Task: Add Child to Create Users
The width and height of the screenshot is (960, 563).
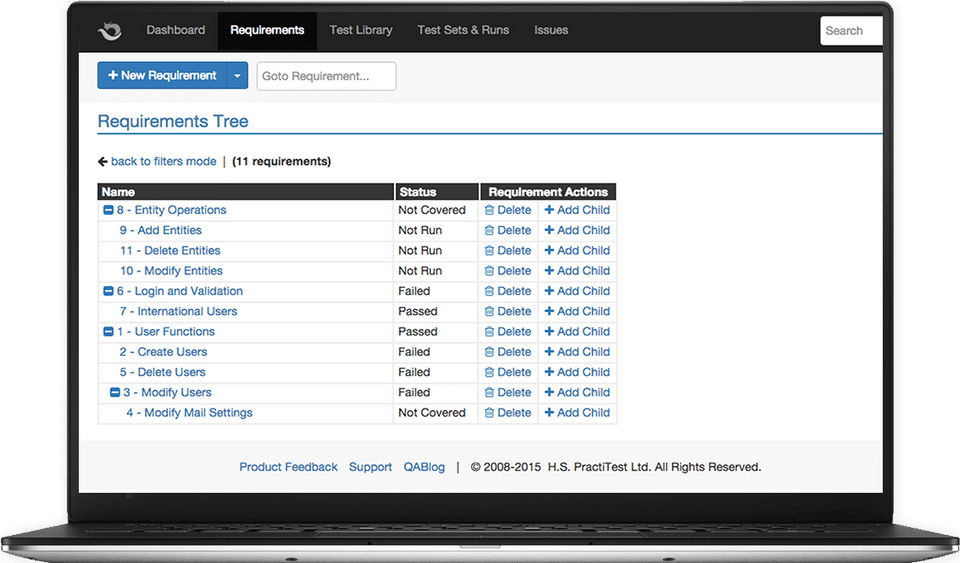Action: pyautogui.click(x=577, y=352)
